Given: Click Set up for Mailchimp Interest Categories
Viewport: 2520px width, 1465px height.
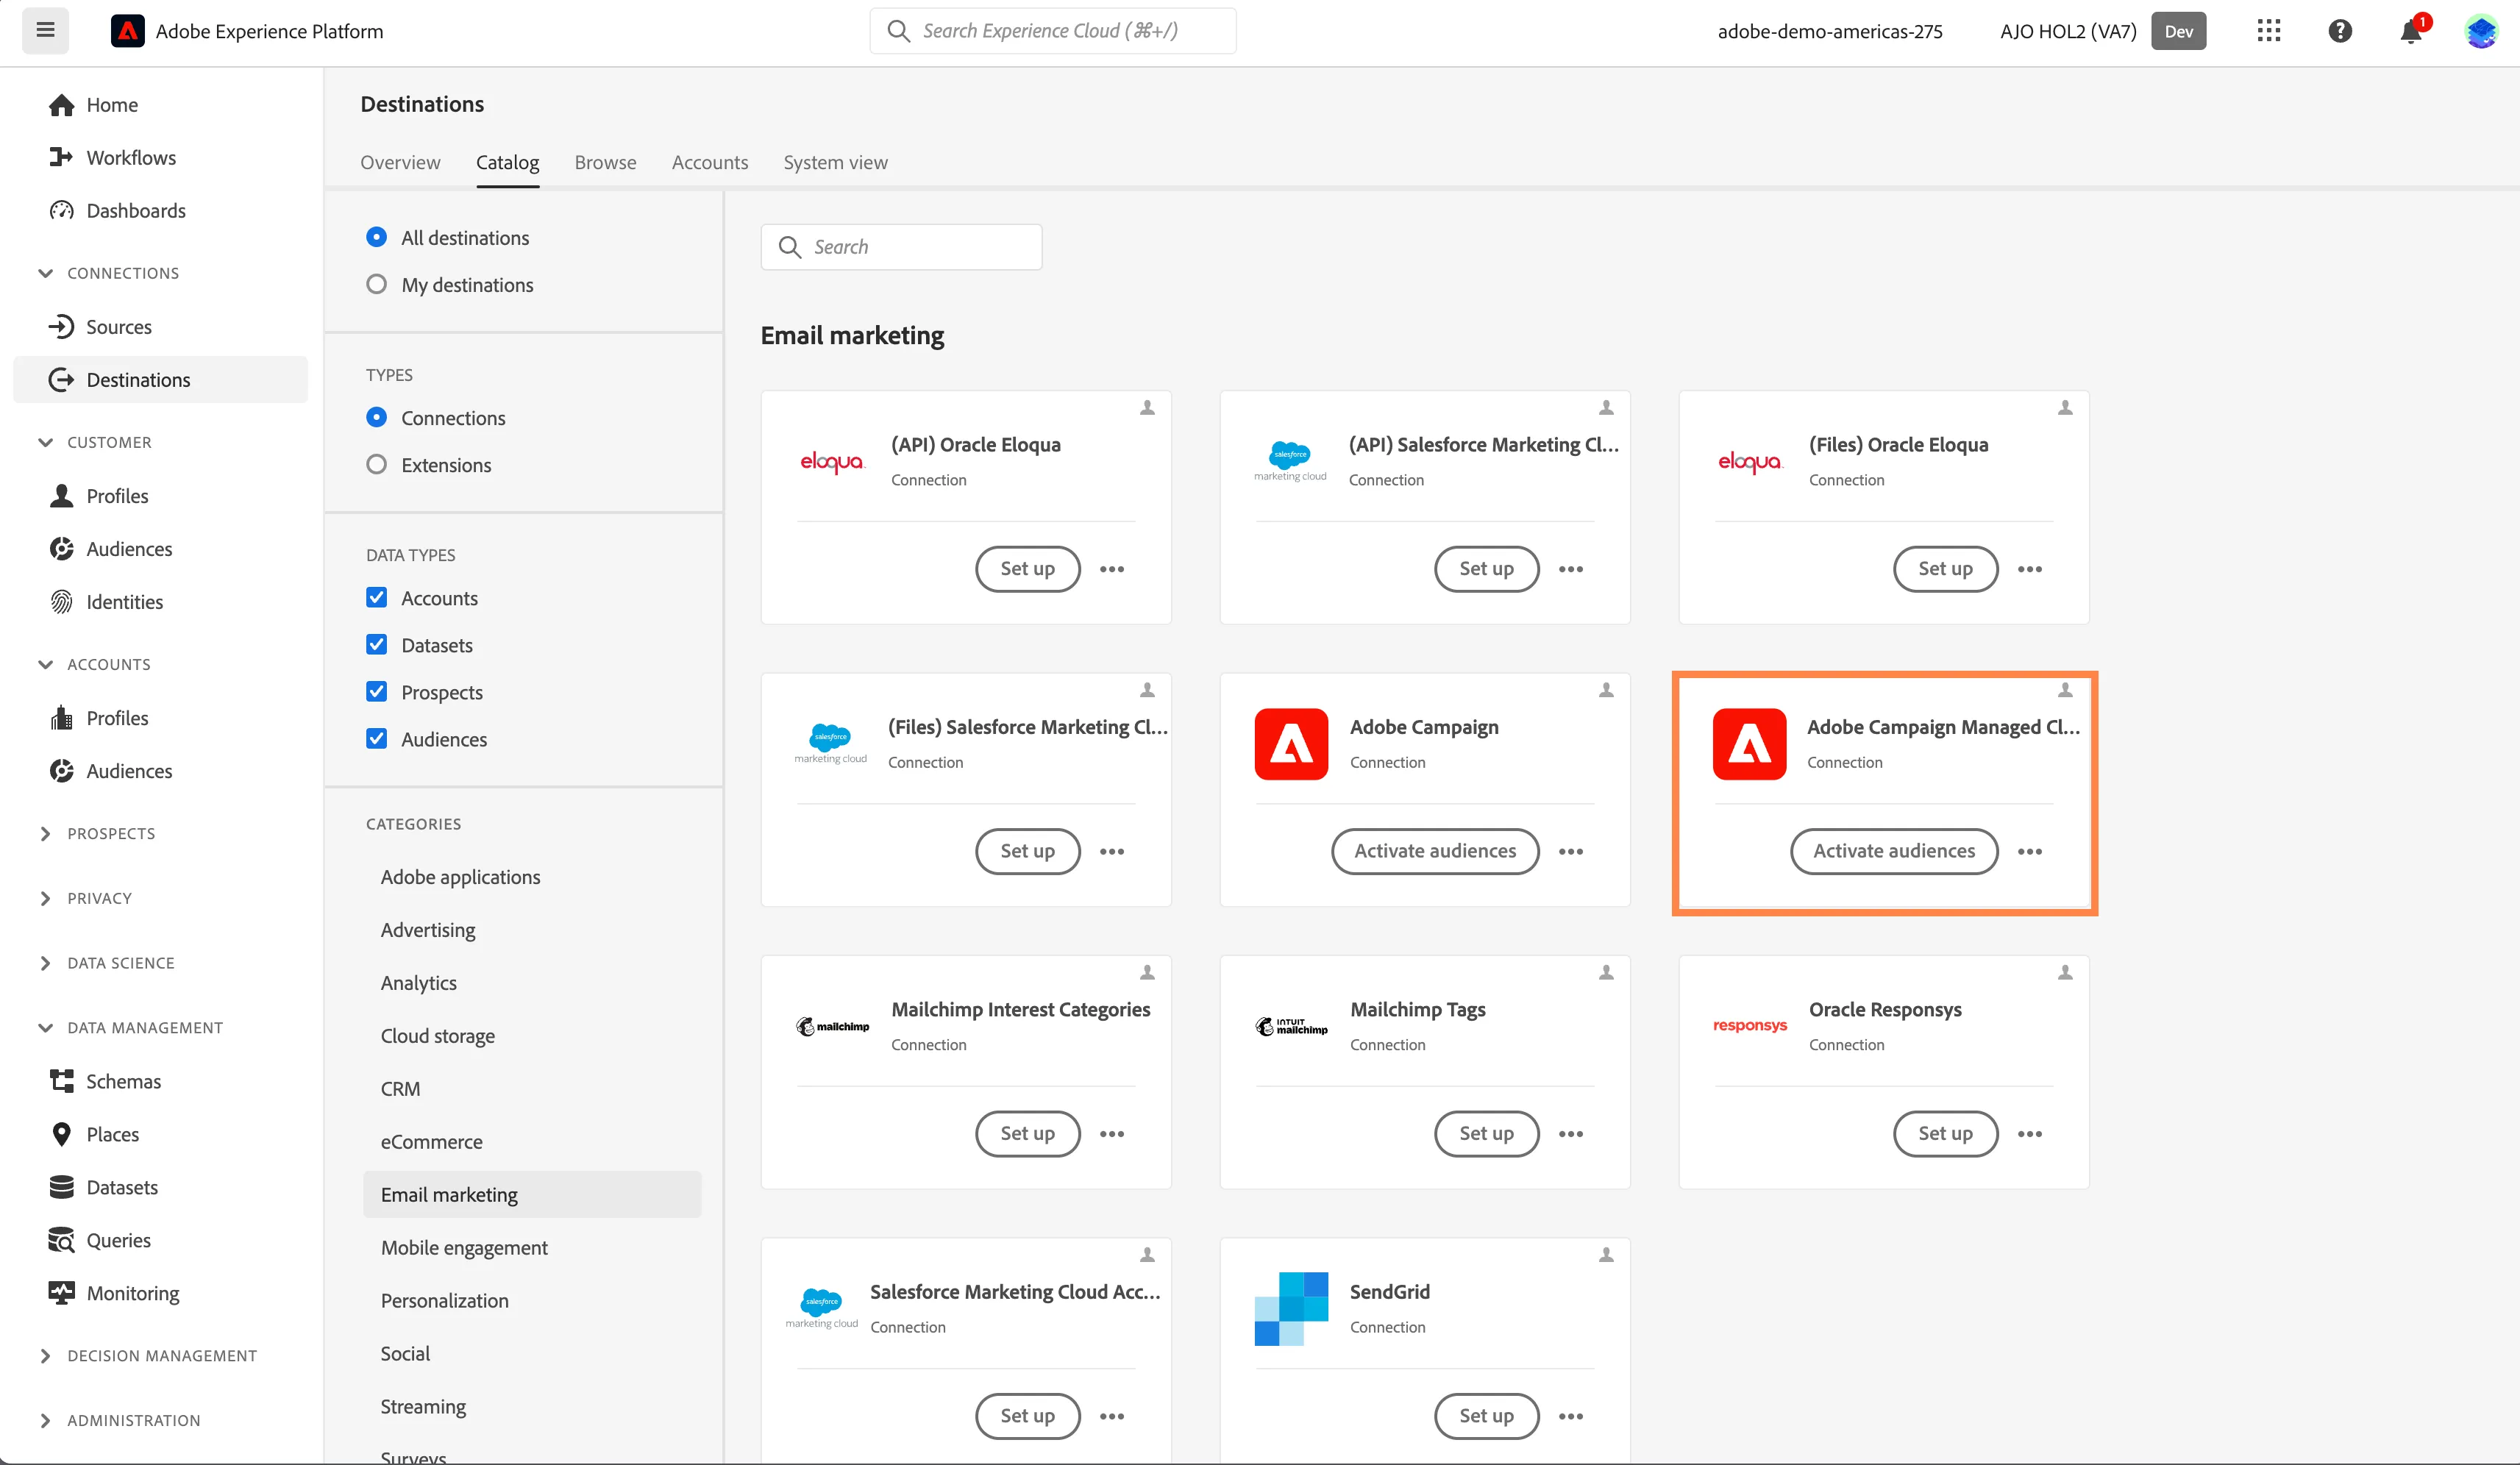Looking at the screenshot, I should 1027,1134.
